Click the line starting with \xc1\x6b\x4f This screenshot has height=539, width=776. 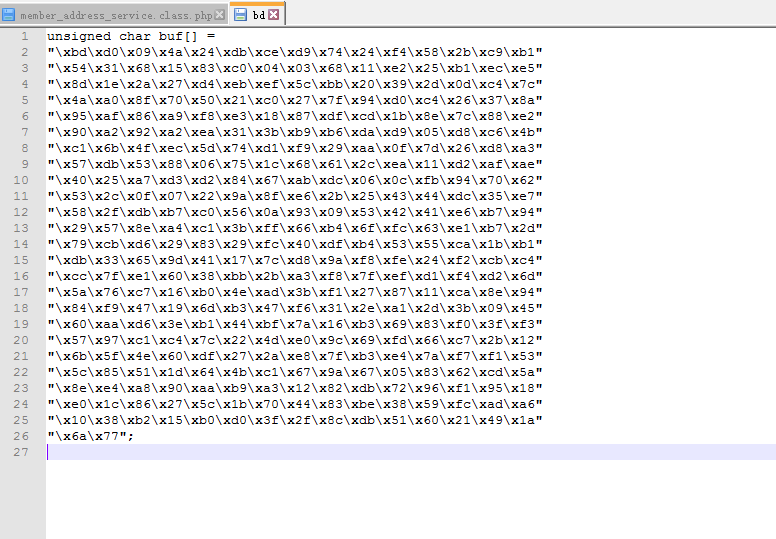pyautogui.click(x=295, y=148)
